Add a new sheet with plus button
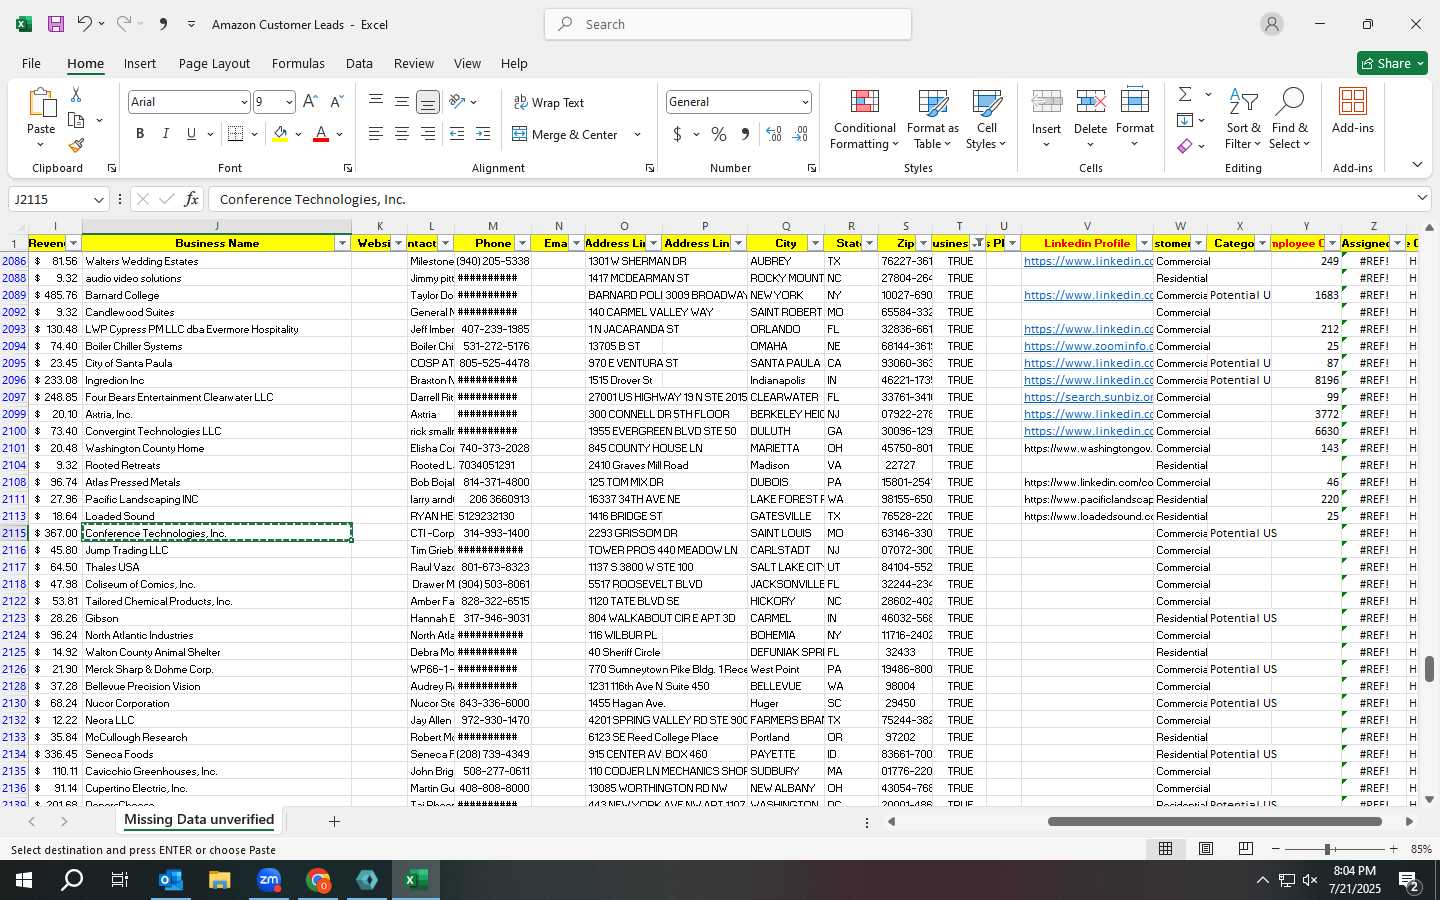 (x=334, y=821)
